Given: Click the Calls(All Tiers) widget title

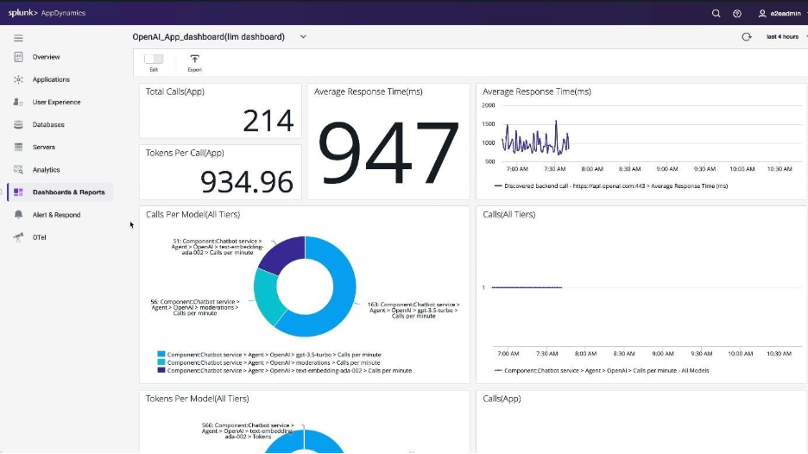Looking at the screenshot, I should [509, 214].
